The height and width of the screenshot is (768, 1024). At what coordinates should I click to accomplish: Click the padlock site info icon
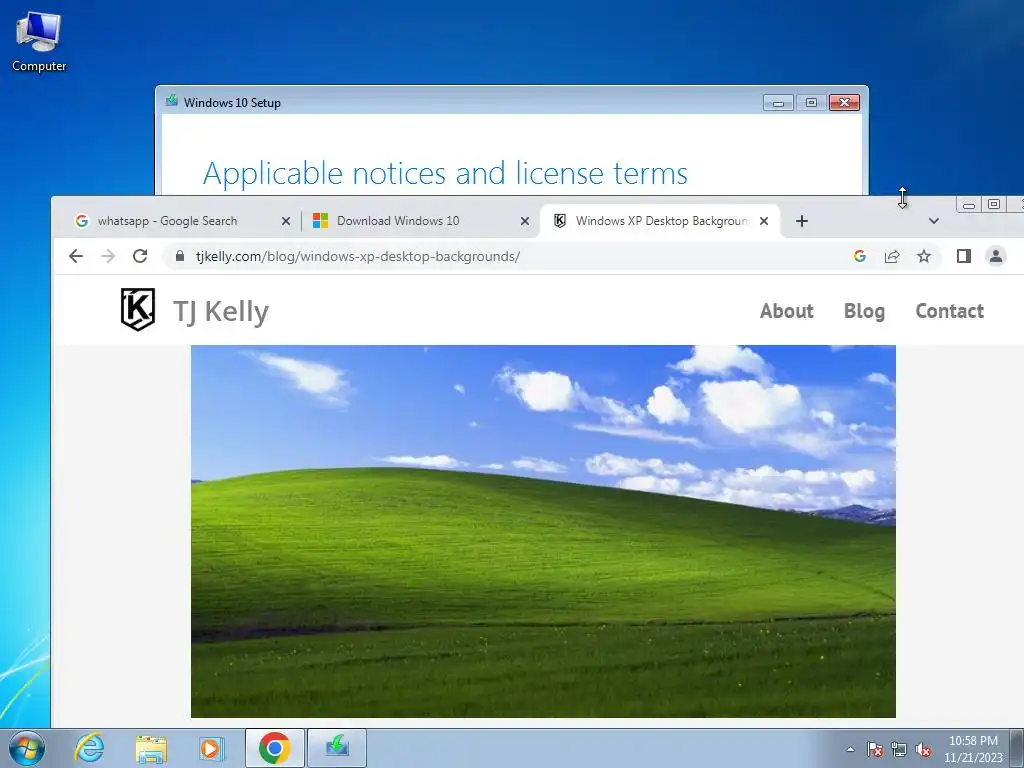pyautogui.click(x=180, y=256)
